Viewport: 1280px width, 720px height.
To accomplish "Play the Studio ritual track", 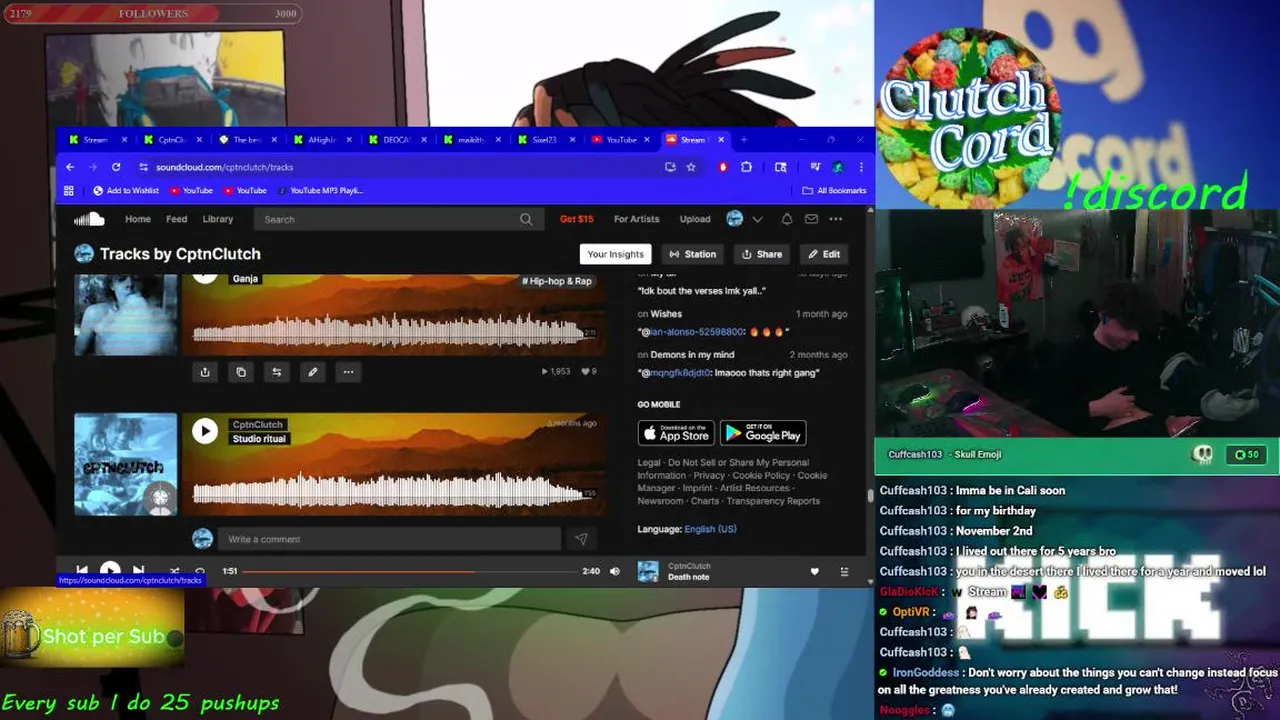I will (205, 431).
